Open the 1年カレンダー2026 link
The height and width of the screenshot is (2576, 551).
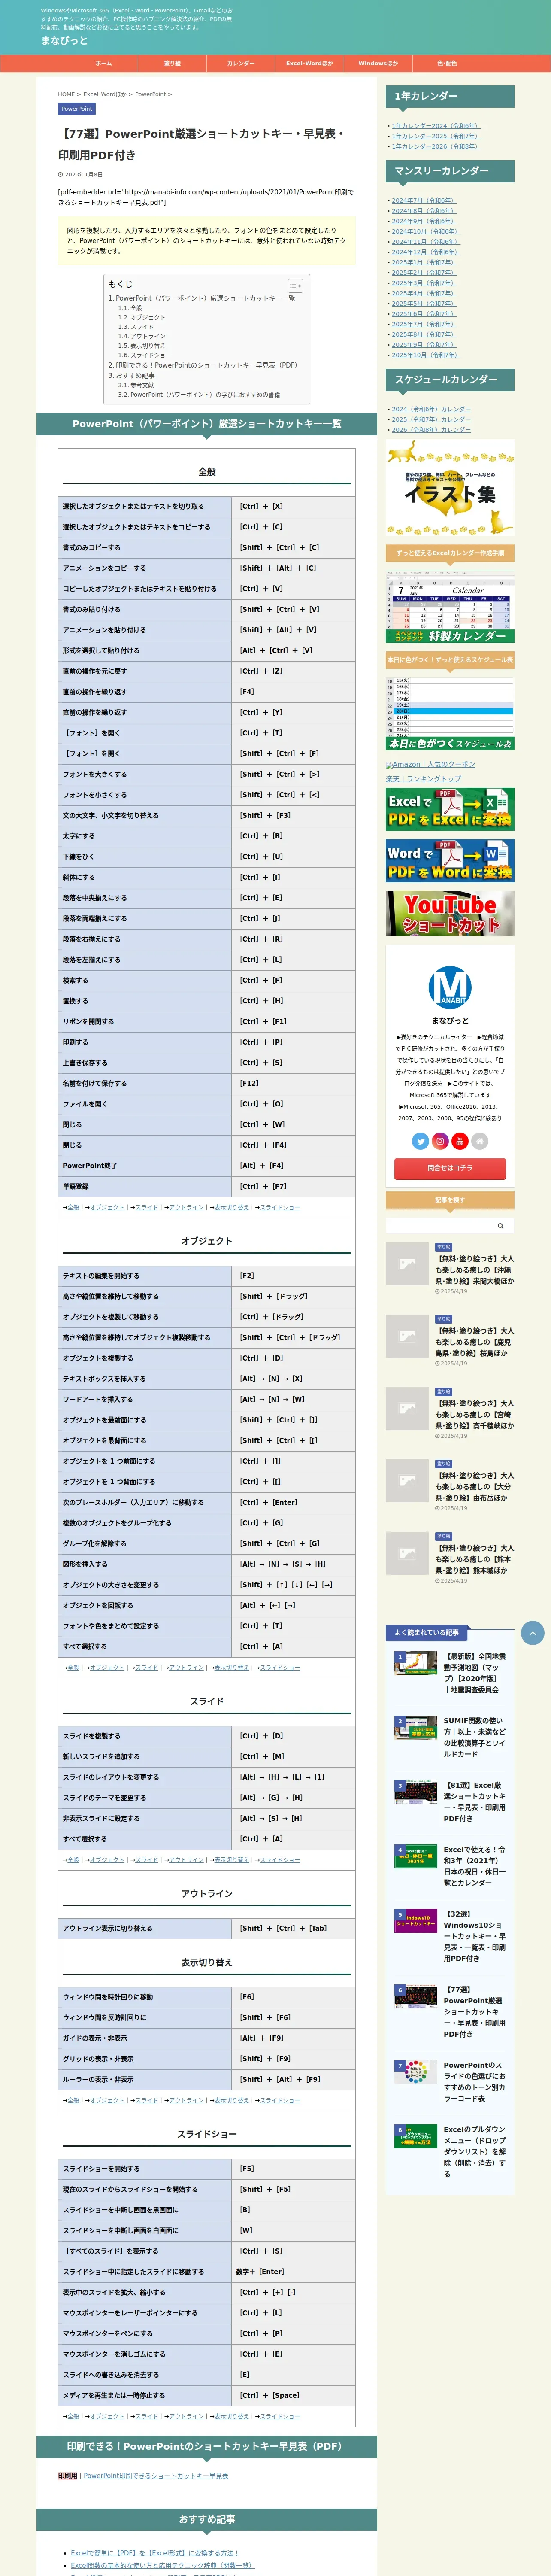pyautogui.click(x=435, y=146)
